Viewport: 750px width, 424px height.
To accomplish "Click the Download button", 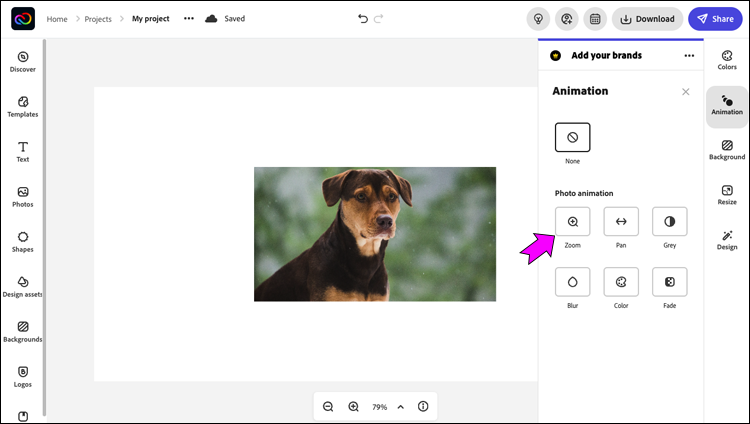I will coord(647,18).
